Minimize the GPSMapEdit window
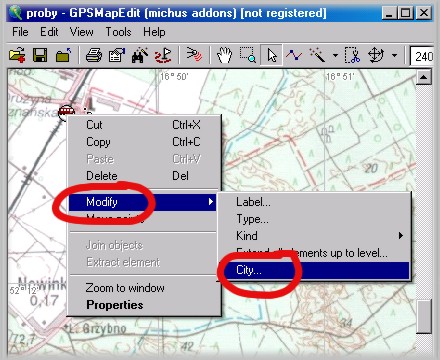 pyautogui.click(x=389, y=13)
